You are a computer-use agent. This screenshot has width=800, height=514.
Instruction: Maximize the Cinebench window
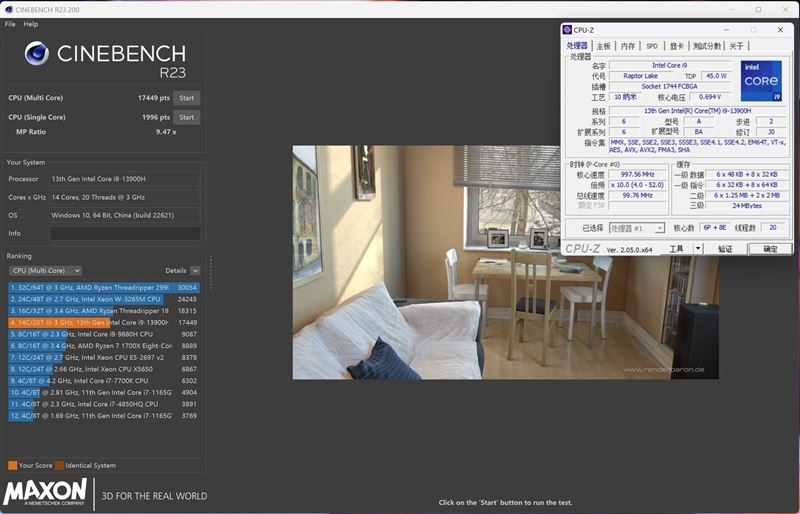pos(759,9)
